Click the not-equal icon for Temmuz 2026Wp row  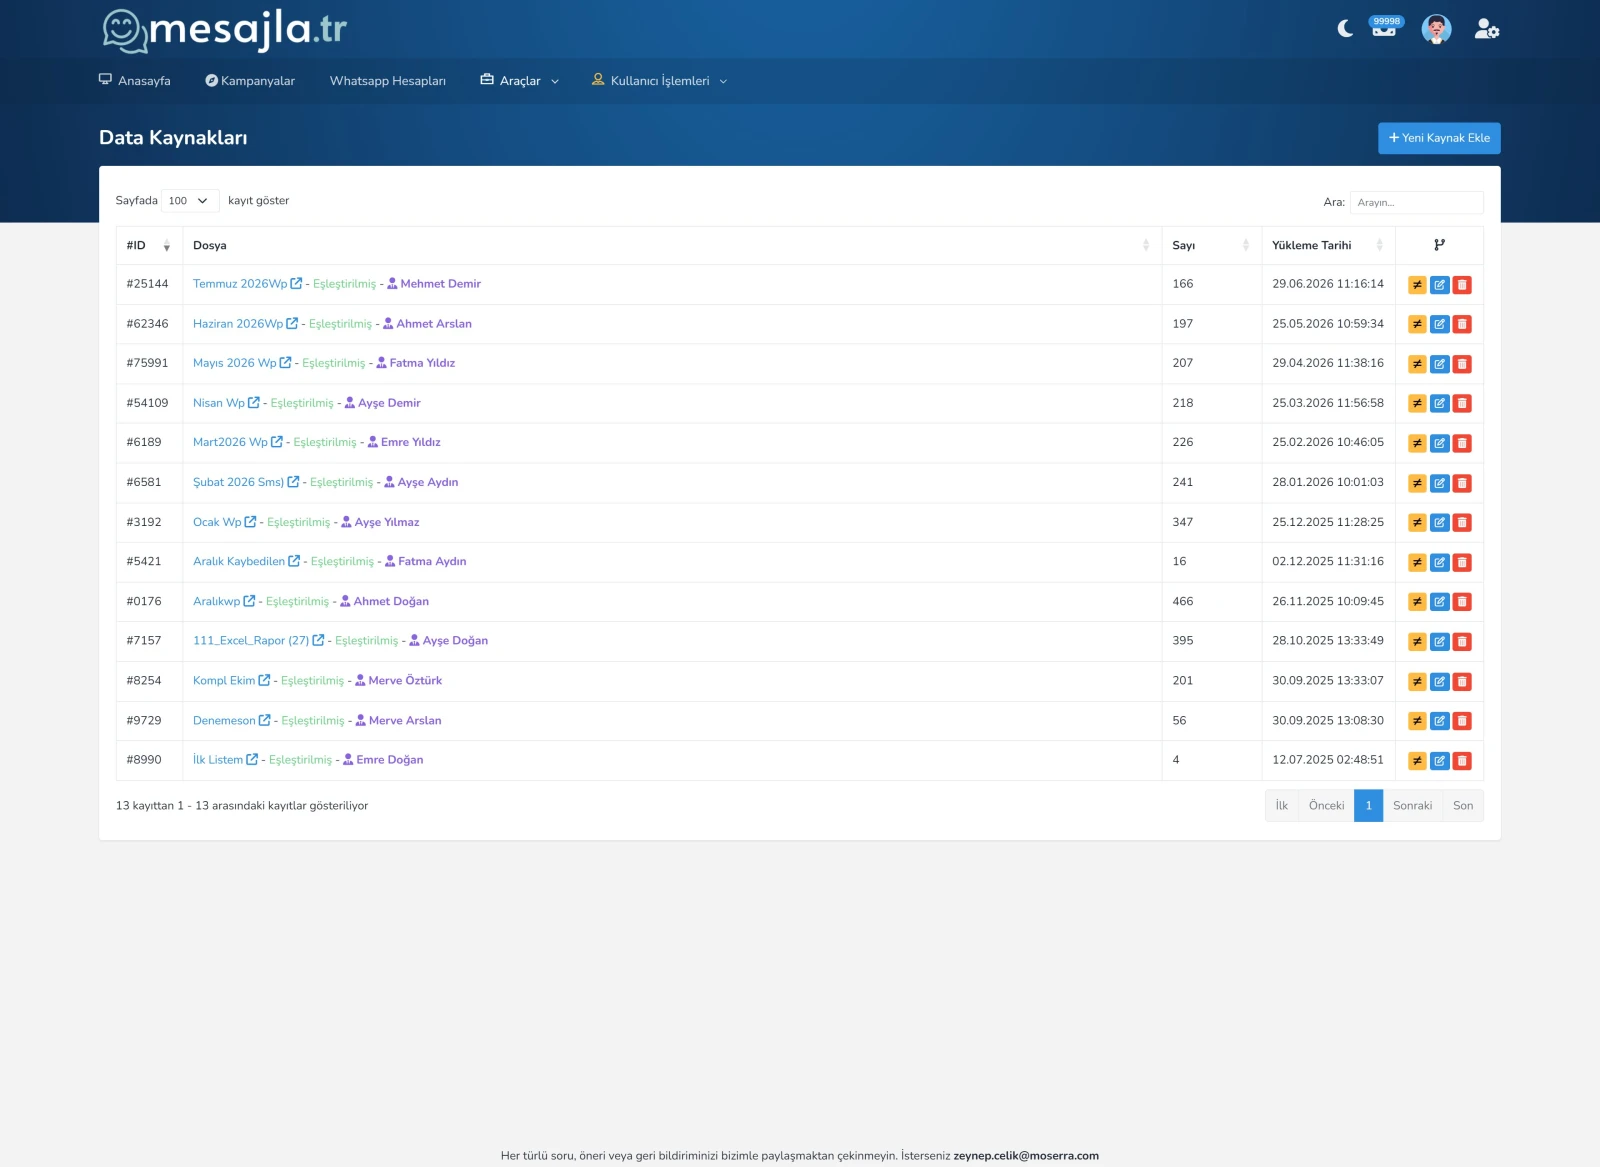(1417, 285)
